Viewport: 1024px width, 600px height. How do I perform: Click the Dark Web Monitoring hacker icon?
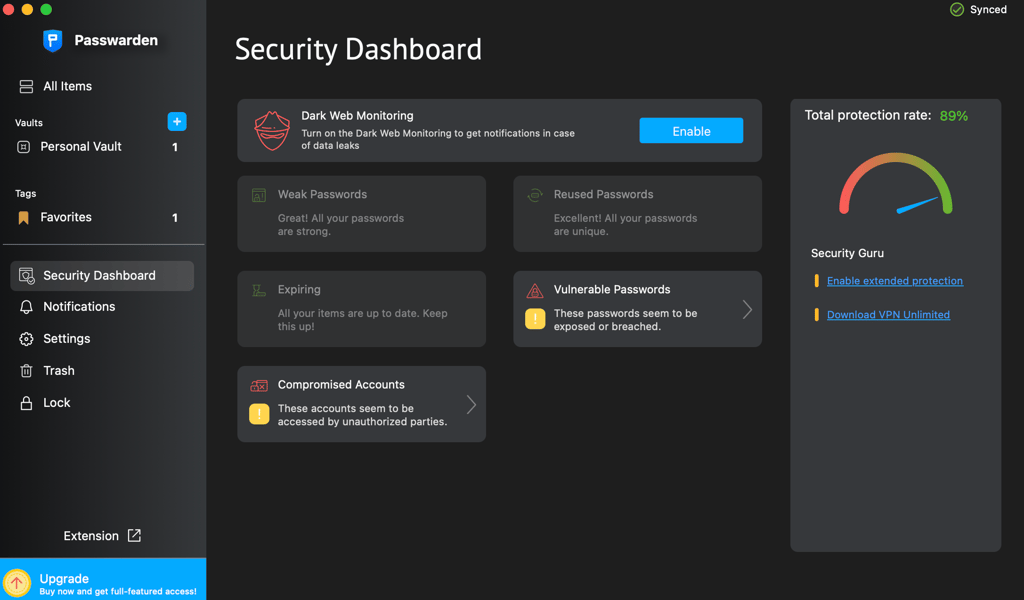(272, 131)
